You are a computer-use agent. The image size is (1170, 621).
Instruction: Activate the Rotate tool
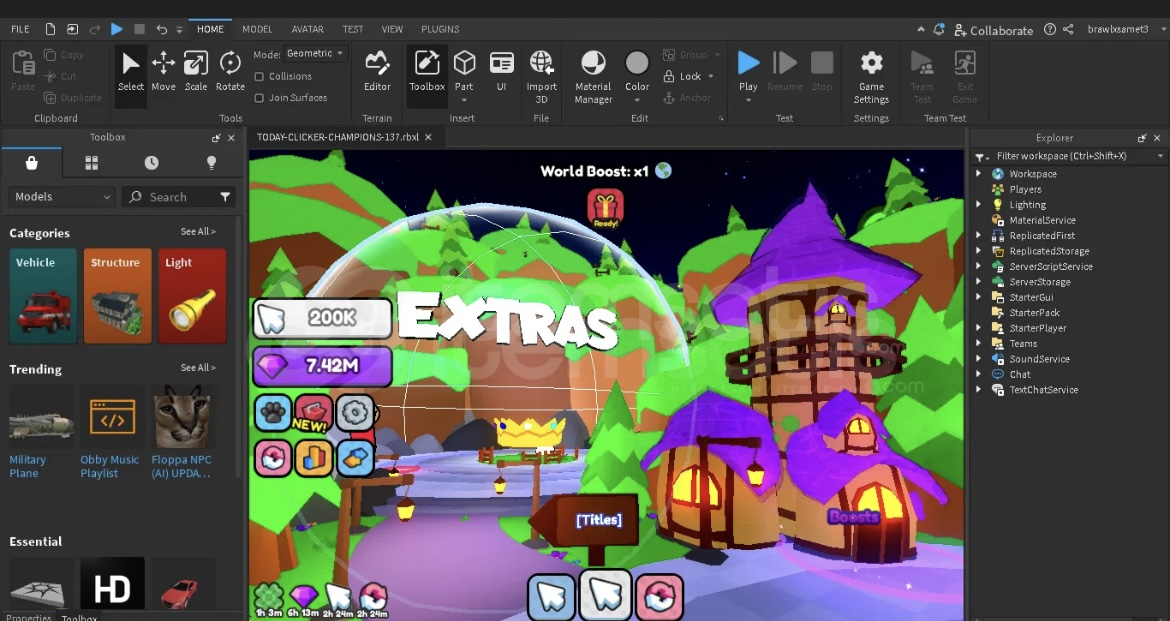[230, 72]
